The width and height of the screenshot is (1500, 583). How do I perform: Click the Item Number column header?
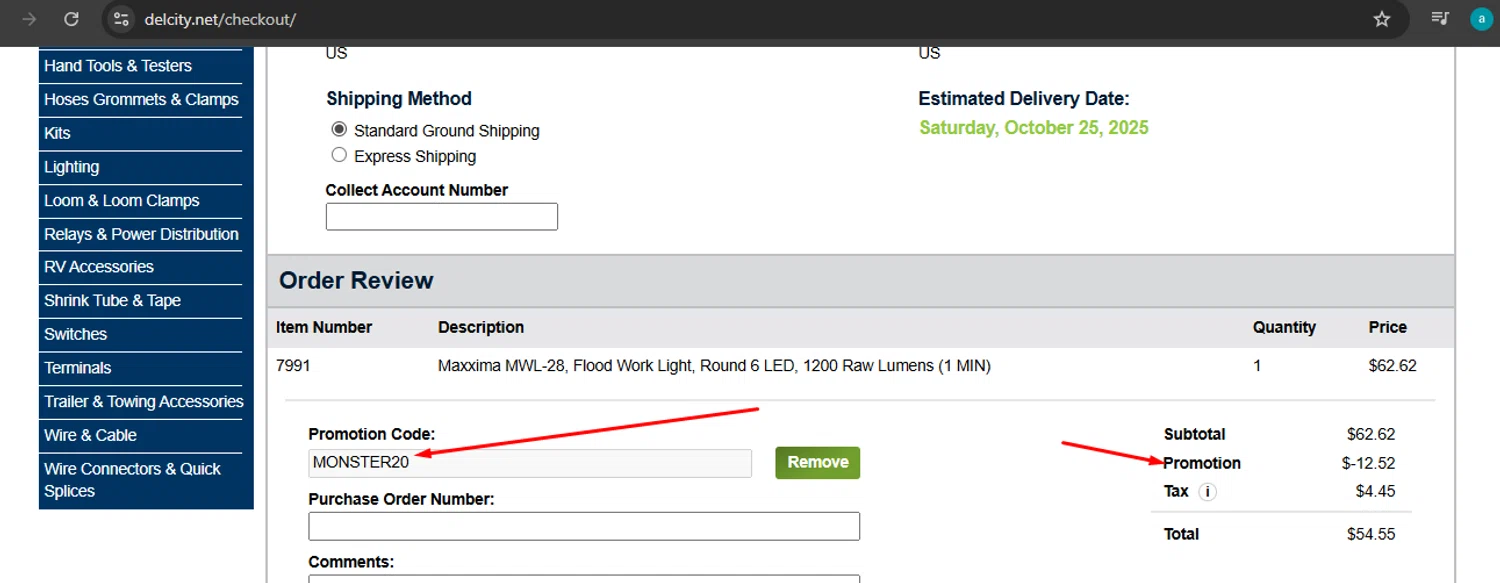tap(324, 327)
